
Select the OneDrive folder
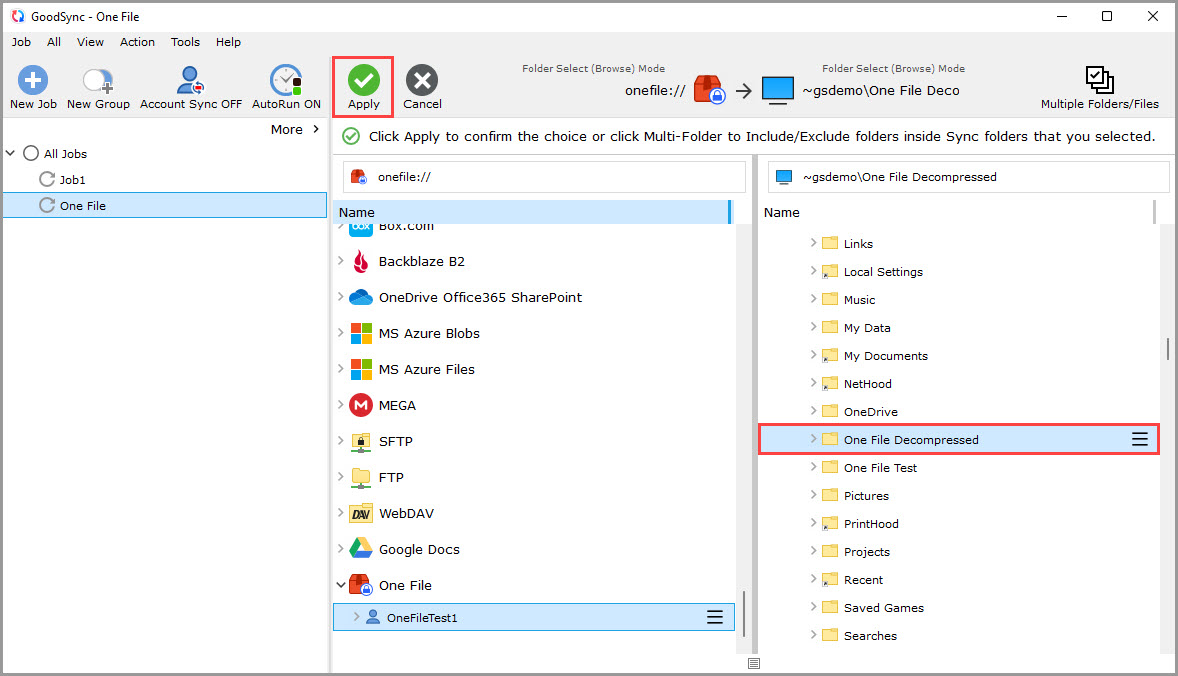click(870, 412)
